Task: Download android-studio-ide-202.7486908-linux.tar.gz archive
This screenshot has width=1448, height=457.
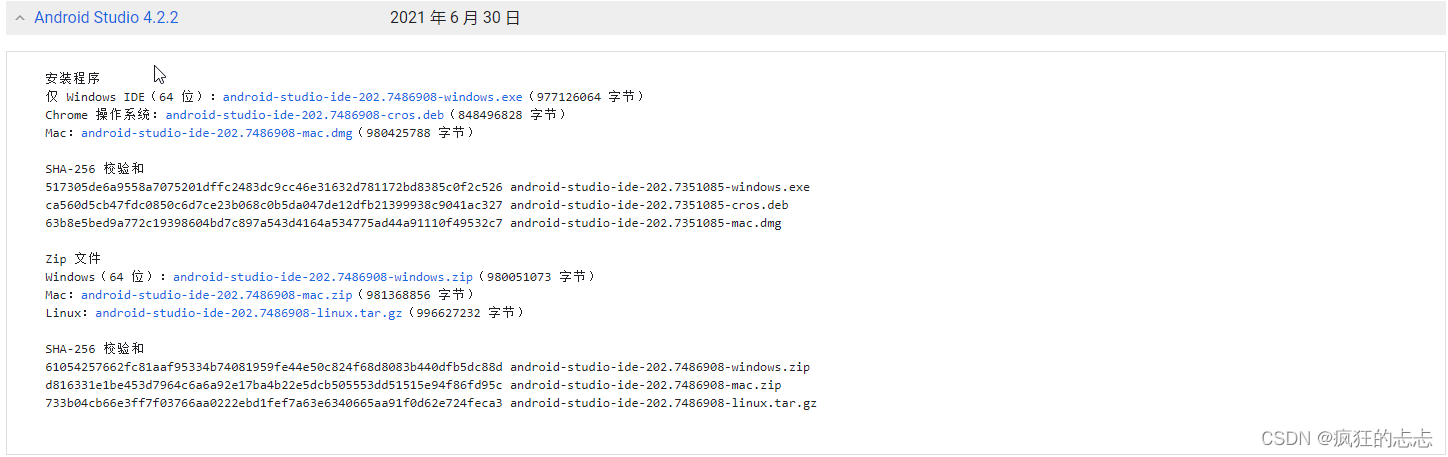Action: (x=249, y=313)
